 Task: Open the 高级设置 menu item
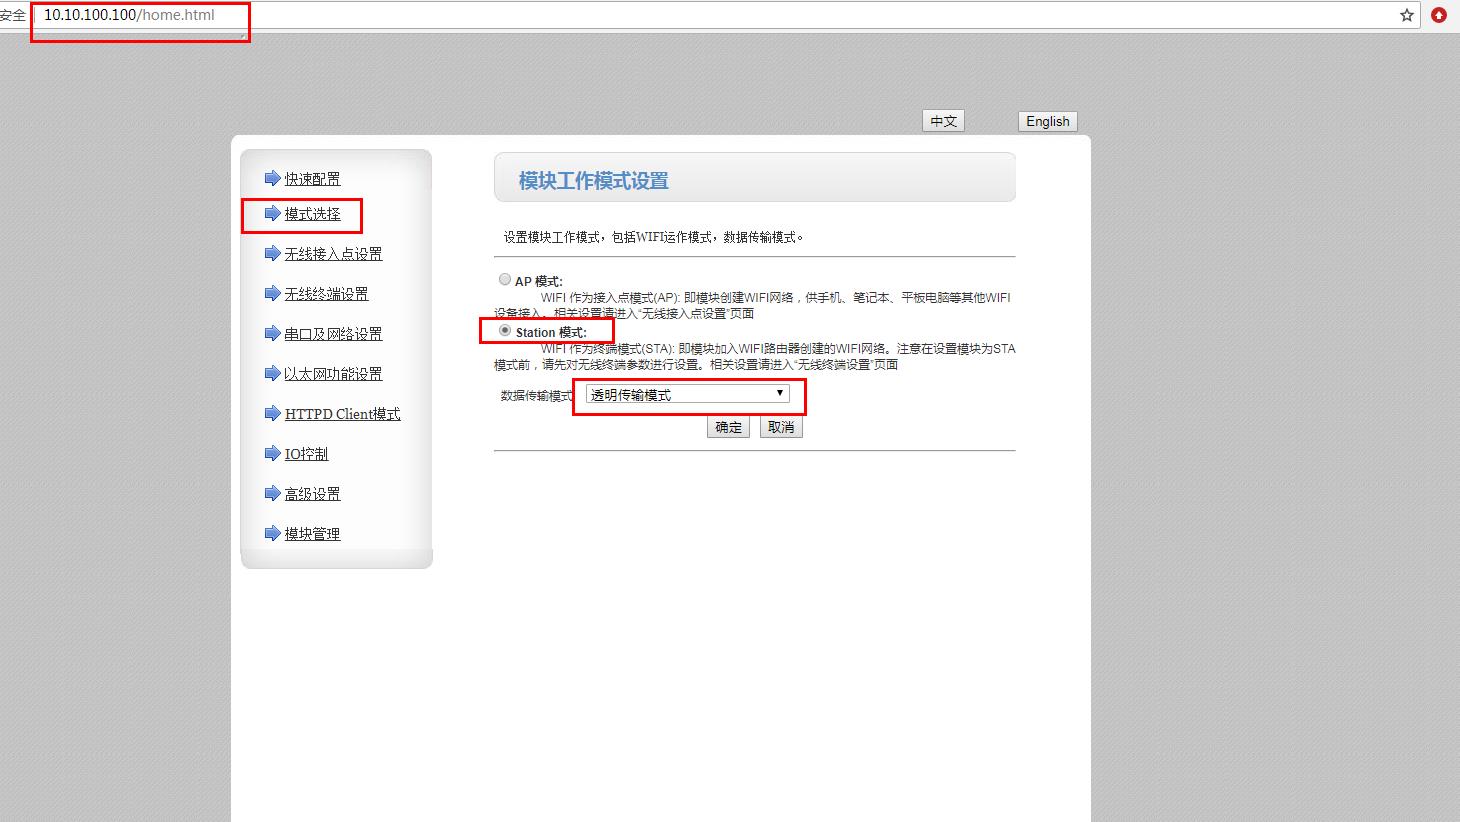312,494
